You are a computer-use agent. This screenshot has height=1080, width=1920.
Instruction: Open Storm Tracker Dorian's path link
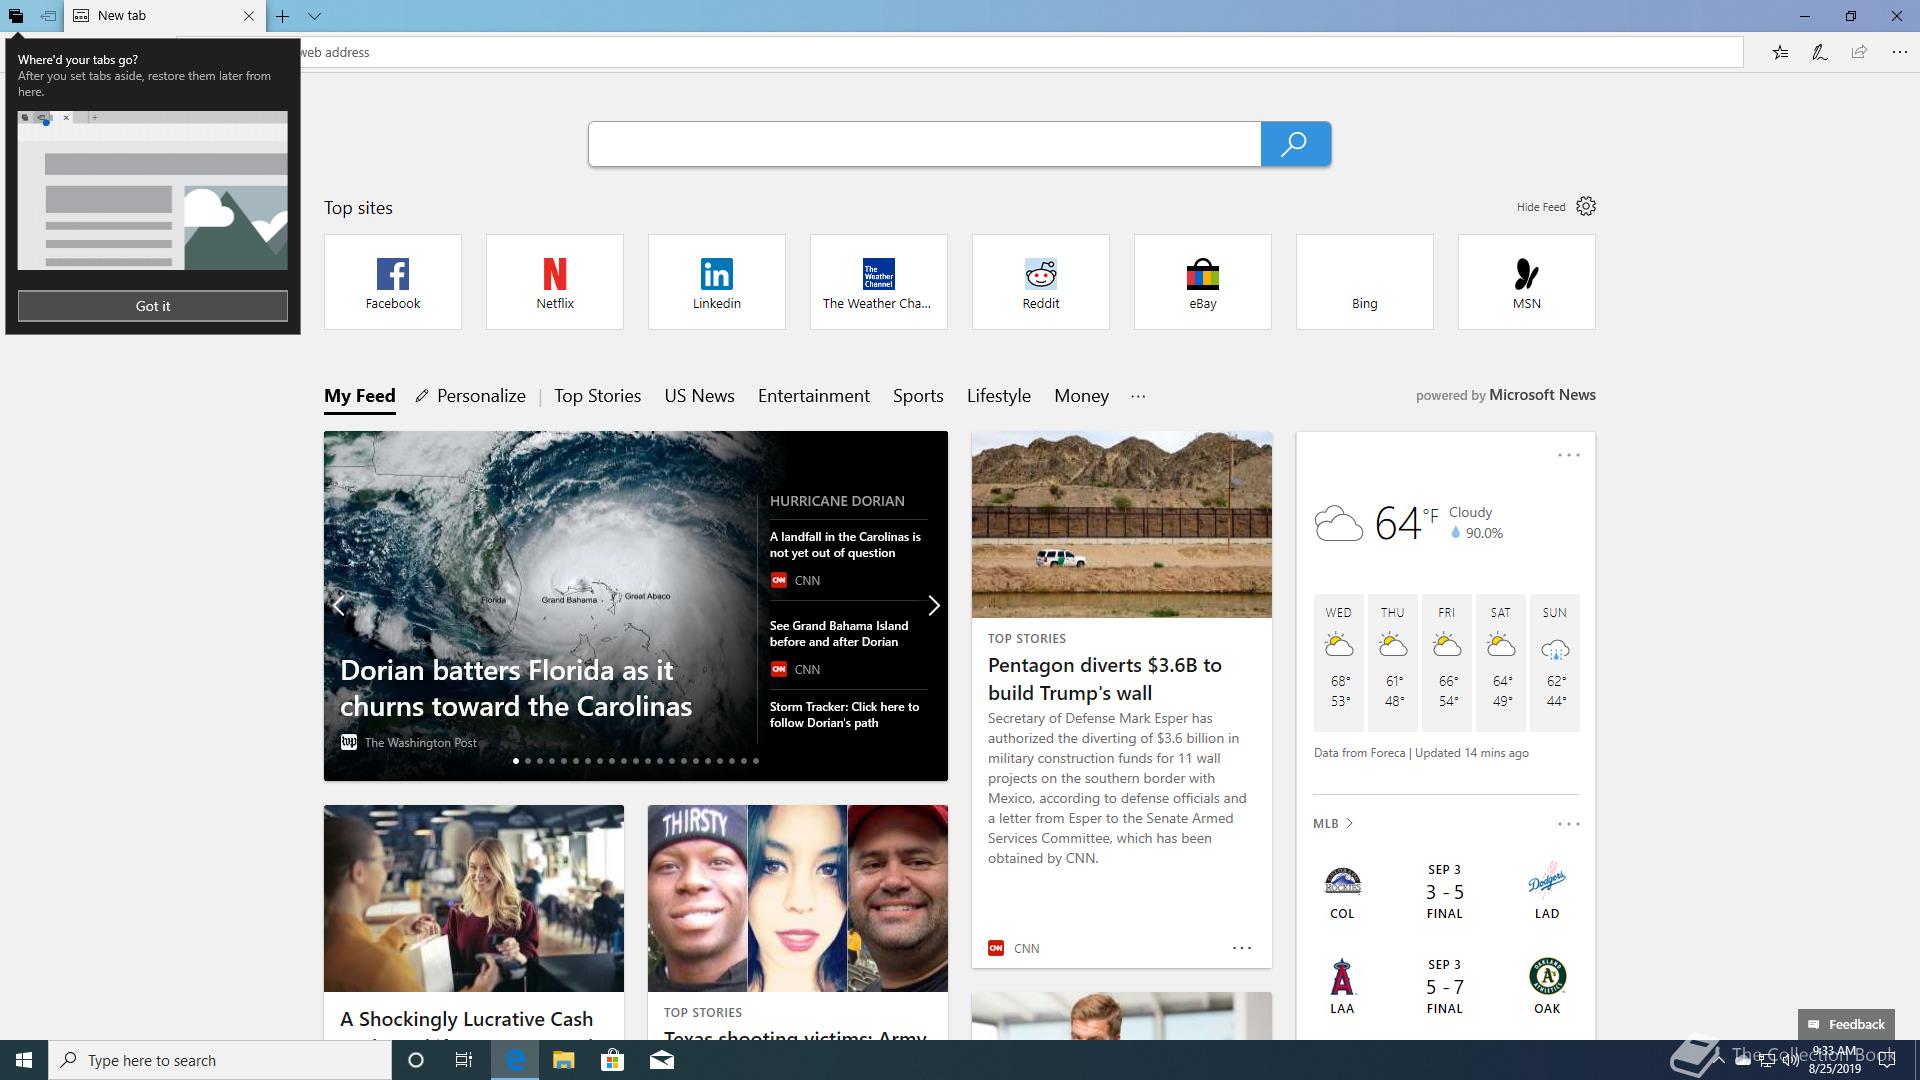844,715
